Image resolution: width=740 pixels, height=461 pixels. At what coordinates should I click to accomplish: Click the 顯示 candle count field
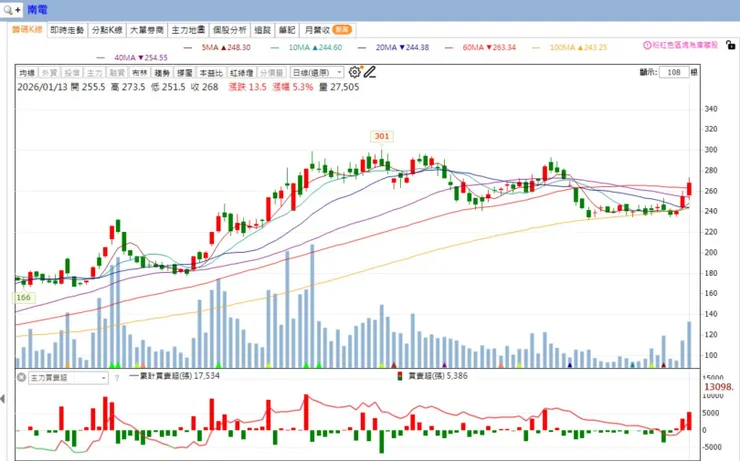pos(673,72)
